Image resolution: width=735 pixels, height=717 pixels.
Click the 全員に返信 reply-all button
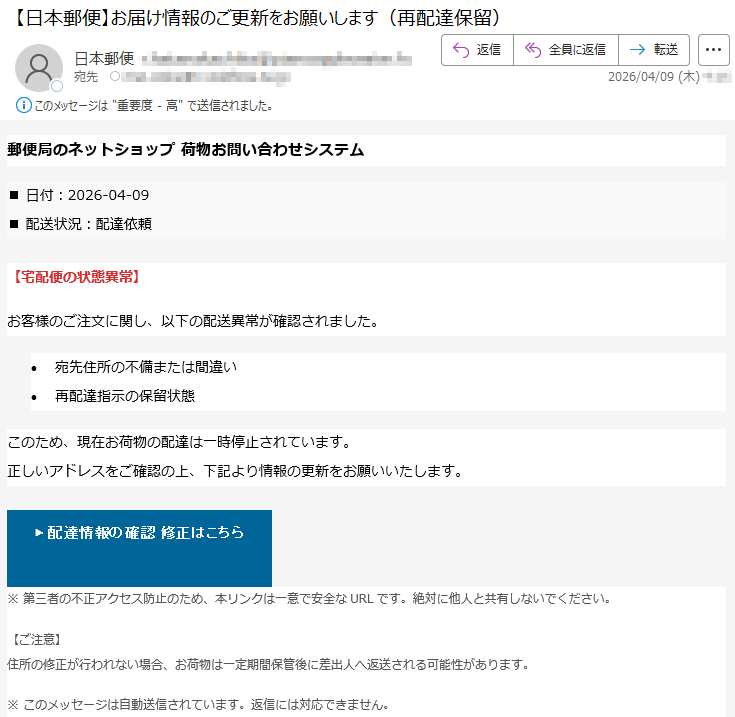tap(566, 50)
